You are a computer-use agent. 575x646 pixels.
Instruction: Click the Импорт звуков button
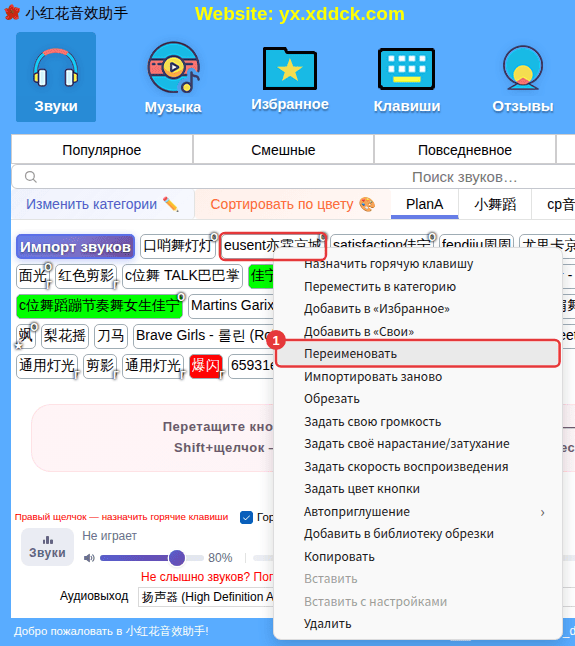(75, 247)
